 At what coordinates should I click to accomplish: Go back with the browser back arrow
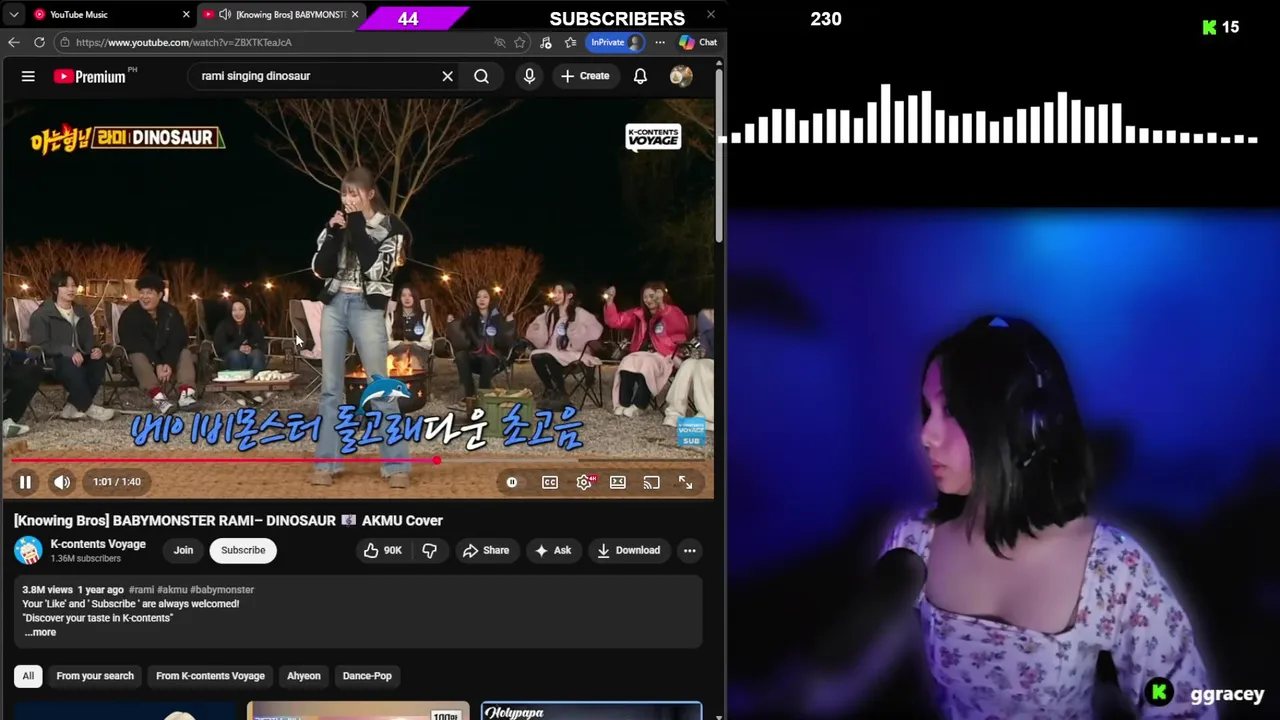point(13,42)
